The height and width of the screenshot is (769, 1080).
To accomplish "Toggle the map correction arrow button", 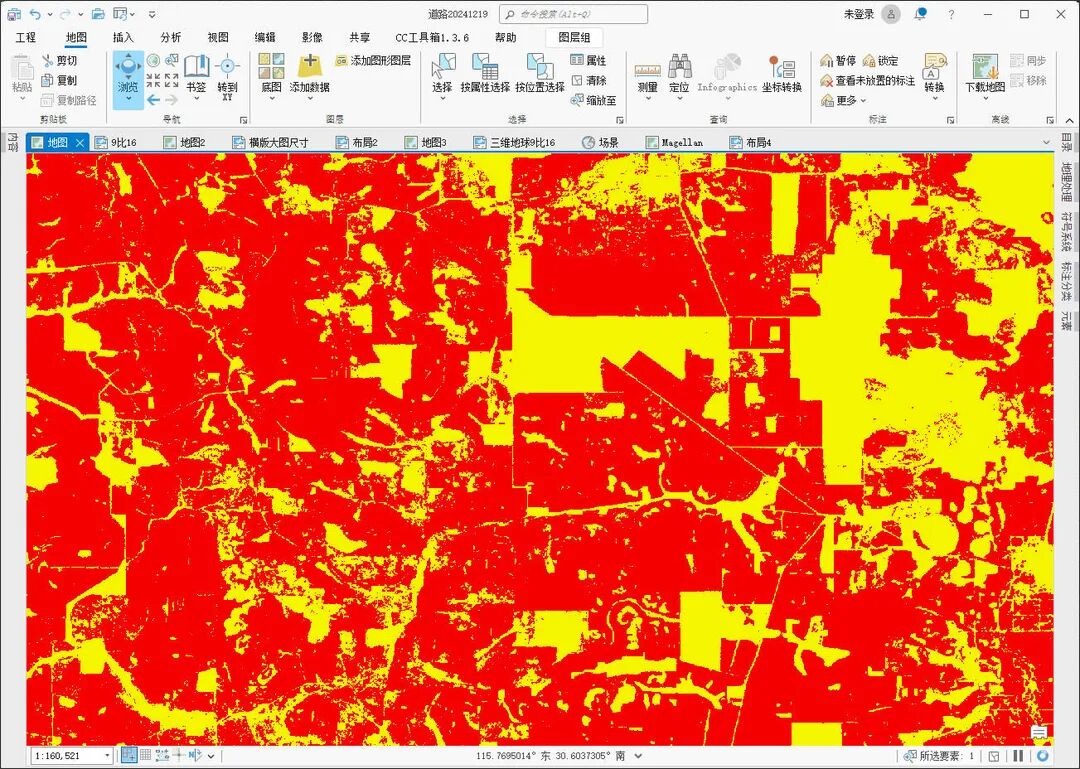I will [x=195, y=755].
